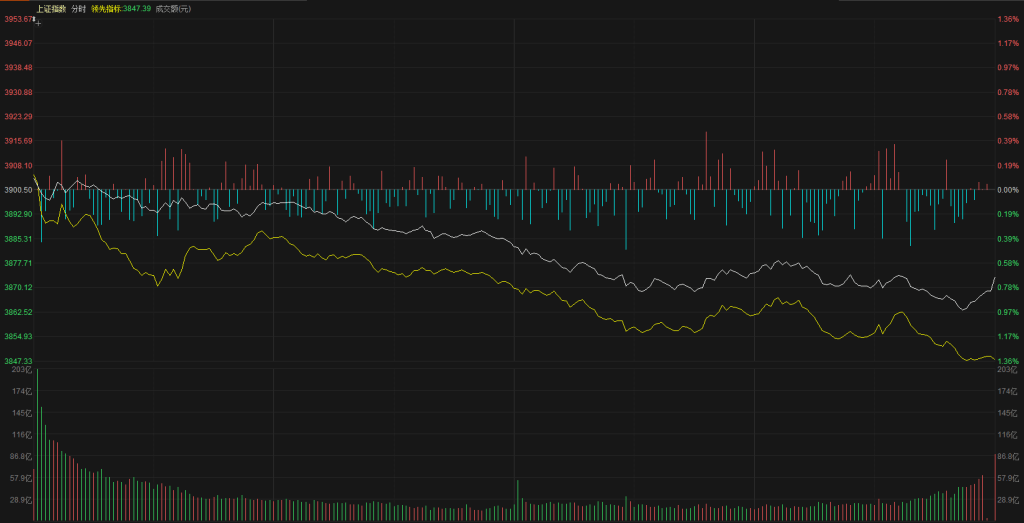
Task: Select the 分时 intraday chart label
Action: click(x=79, y=8)
